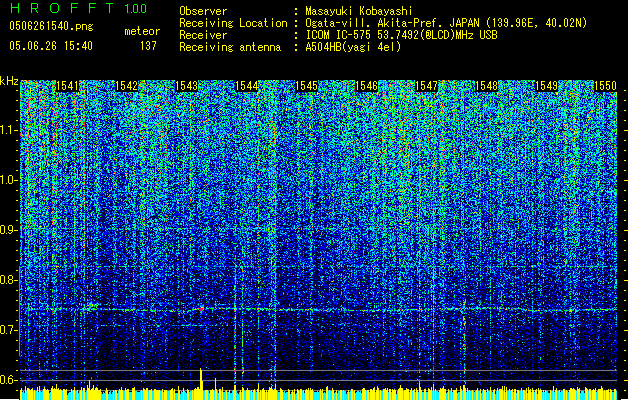Click the tall yellow spike in bottom intensity graph
The height and width of the screenshot is (400, 629).
201,378
